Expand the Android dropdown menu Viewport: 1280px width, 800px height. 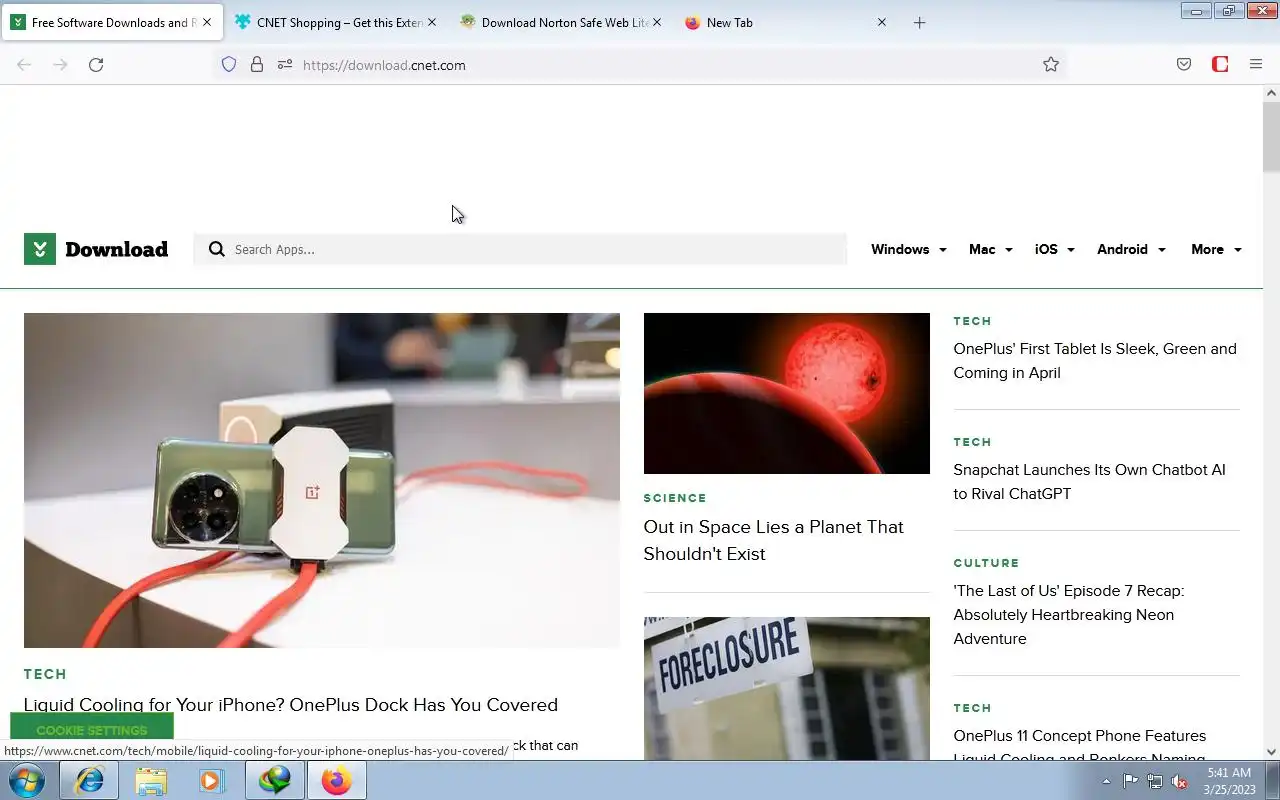point(1131,249)
